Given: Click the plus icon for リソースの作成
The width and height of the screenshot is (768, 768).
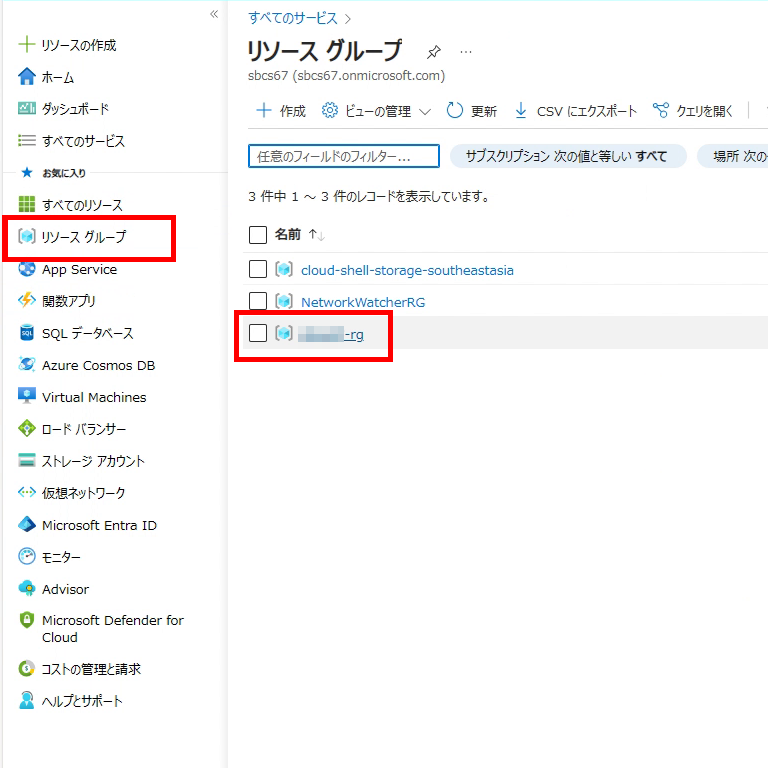Looking at the screenshot, I should [26, 45].
